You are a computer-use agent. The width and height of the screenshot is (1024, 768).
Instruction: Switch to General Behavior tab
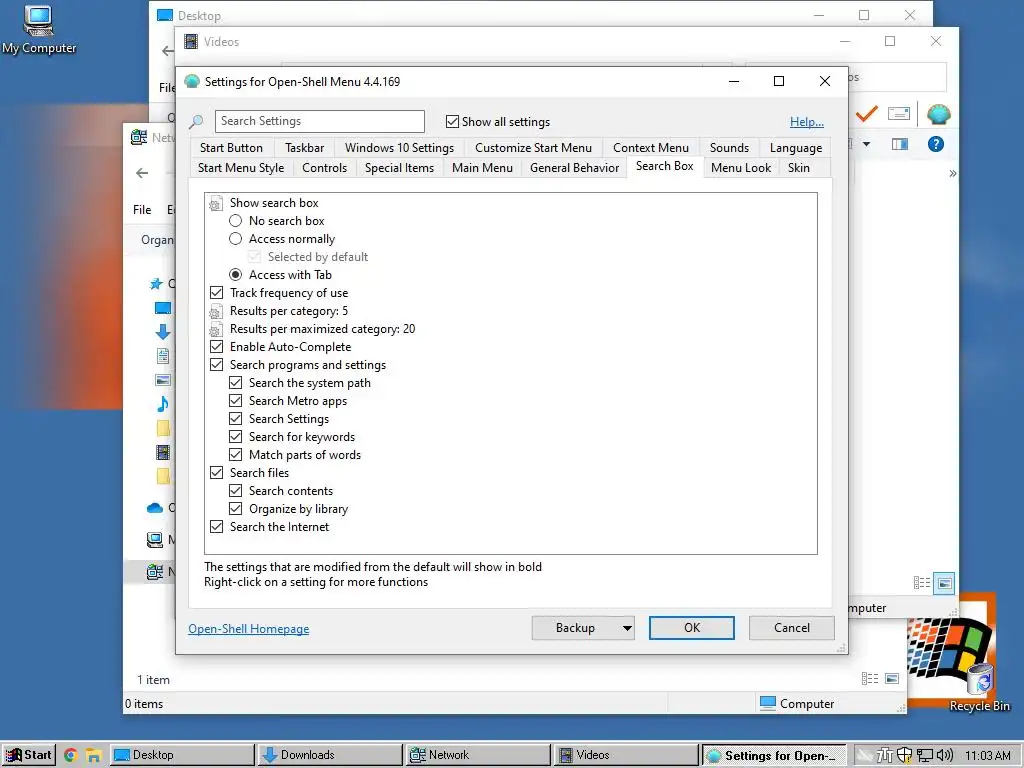coord(574,168)
